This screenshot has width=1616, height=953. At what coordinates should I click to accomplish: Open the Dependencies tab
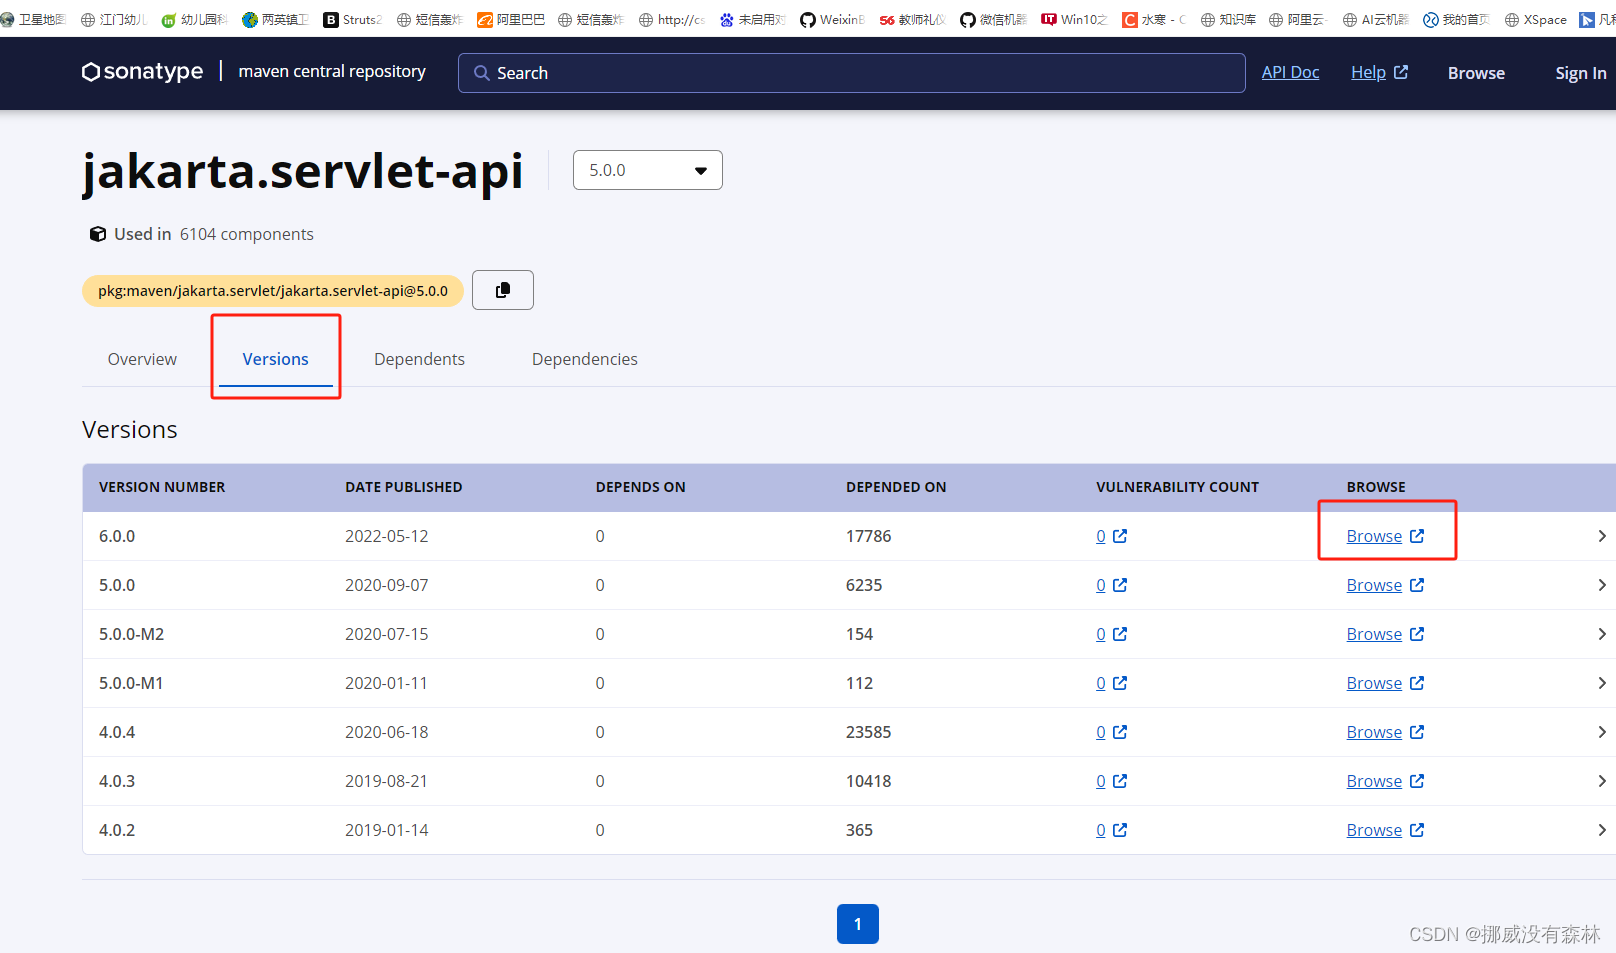[585, 359]
